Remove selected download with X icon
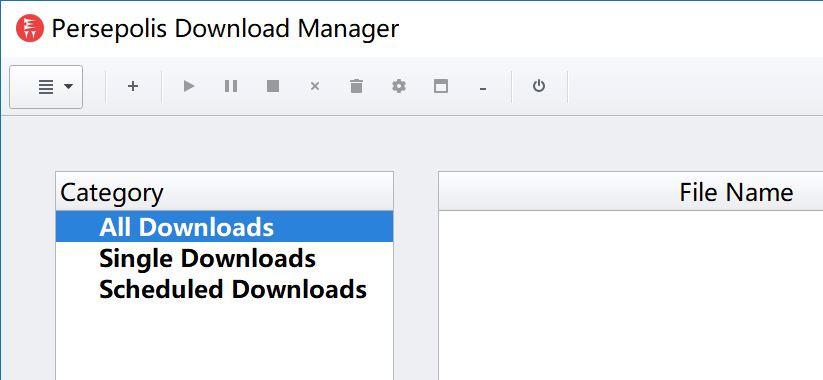823x380 pixels. (x=315, y=86)
